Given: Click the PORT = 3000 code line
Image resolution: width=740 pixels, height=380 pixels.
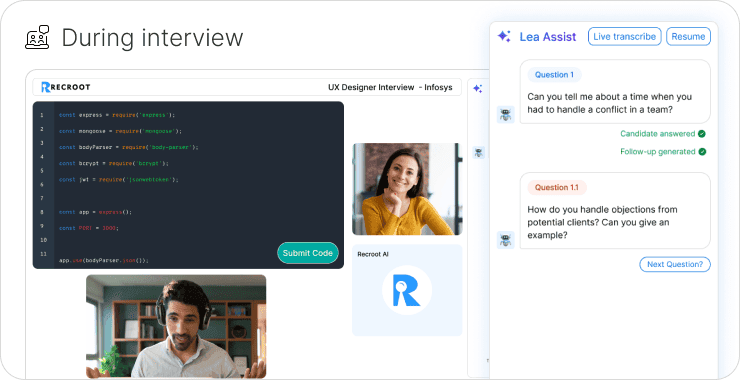Looking at the screenshot, I should [89, 228].
